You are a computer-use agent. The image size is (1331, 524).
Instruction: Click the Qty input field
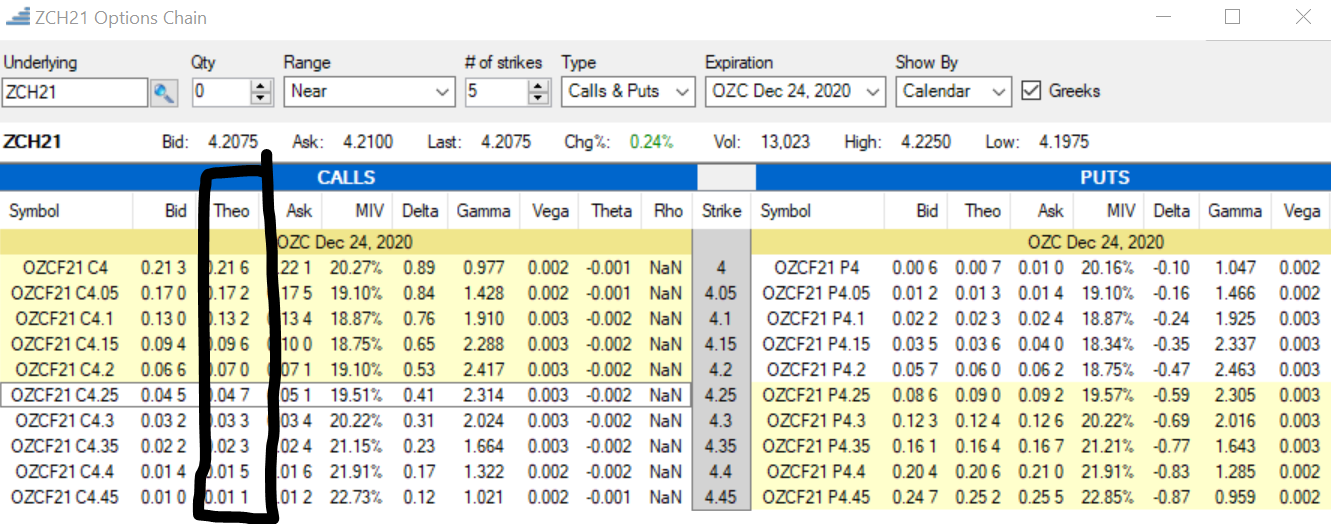tap(220, 92)
